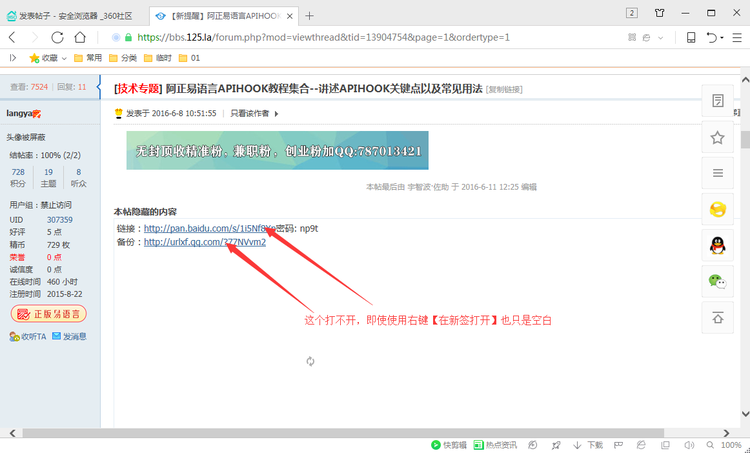
Task: Open the mobile/reader view icon in toolbar
Action: coord(691,37)
